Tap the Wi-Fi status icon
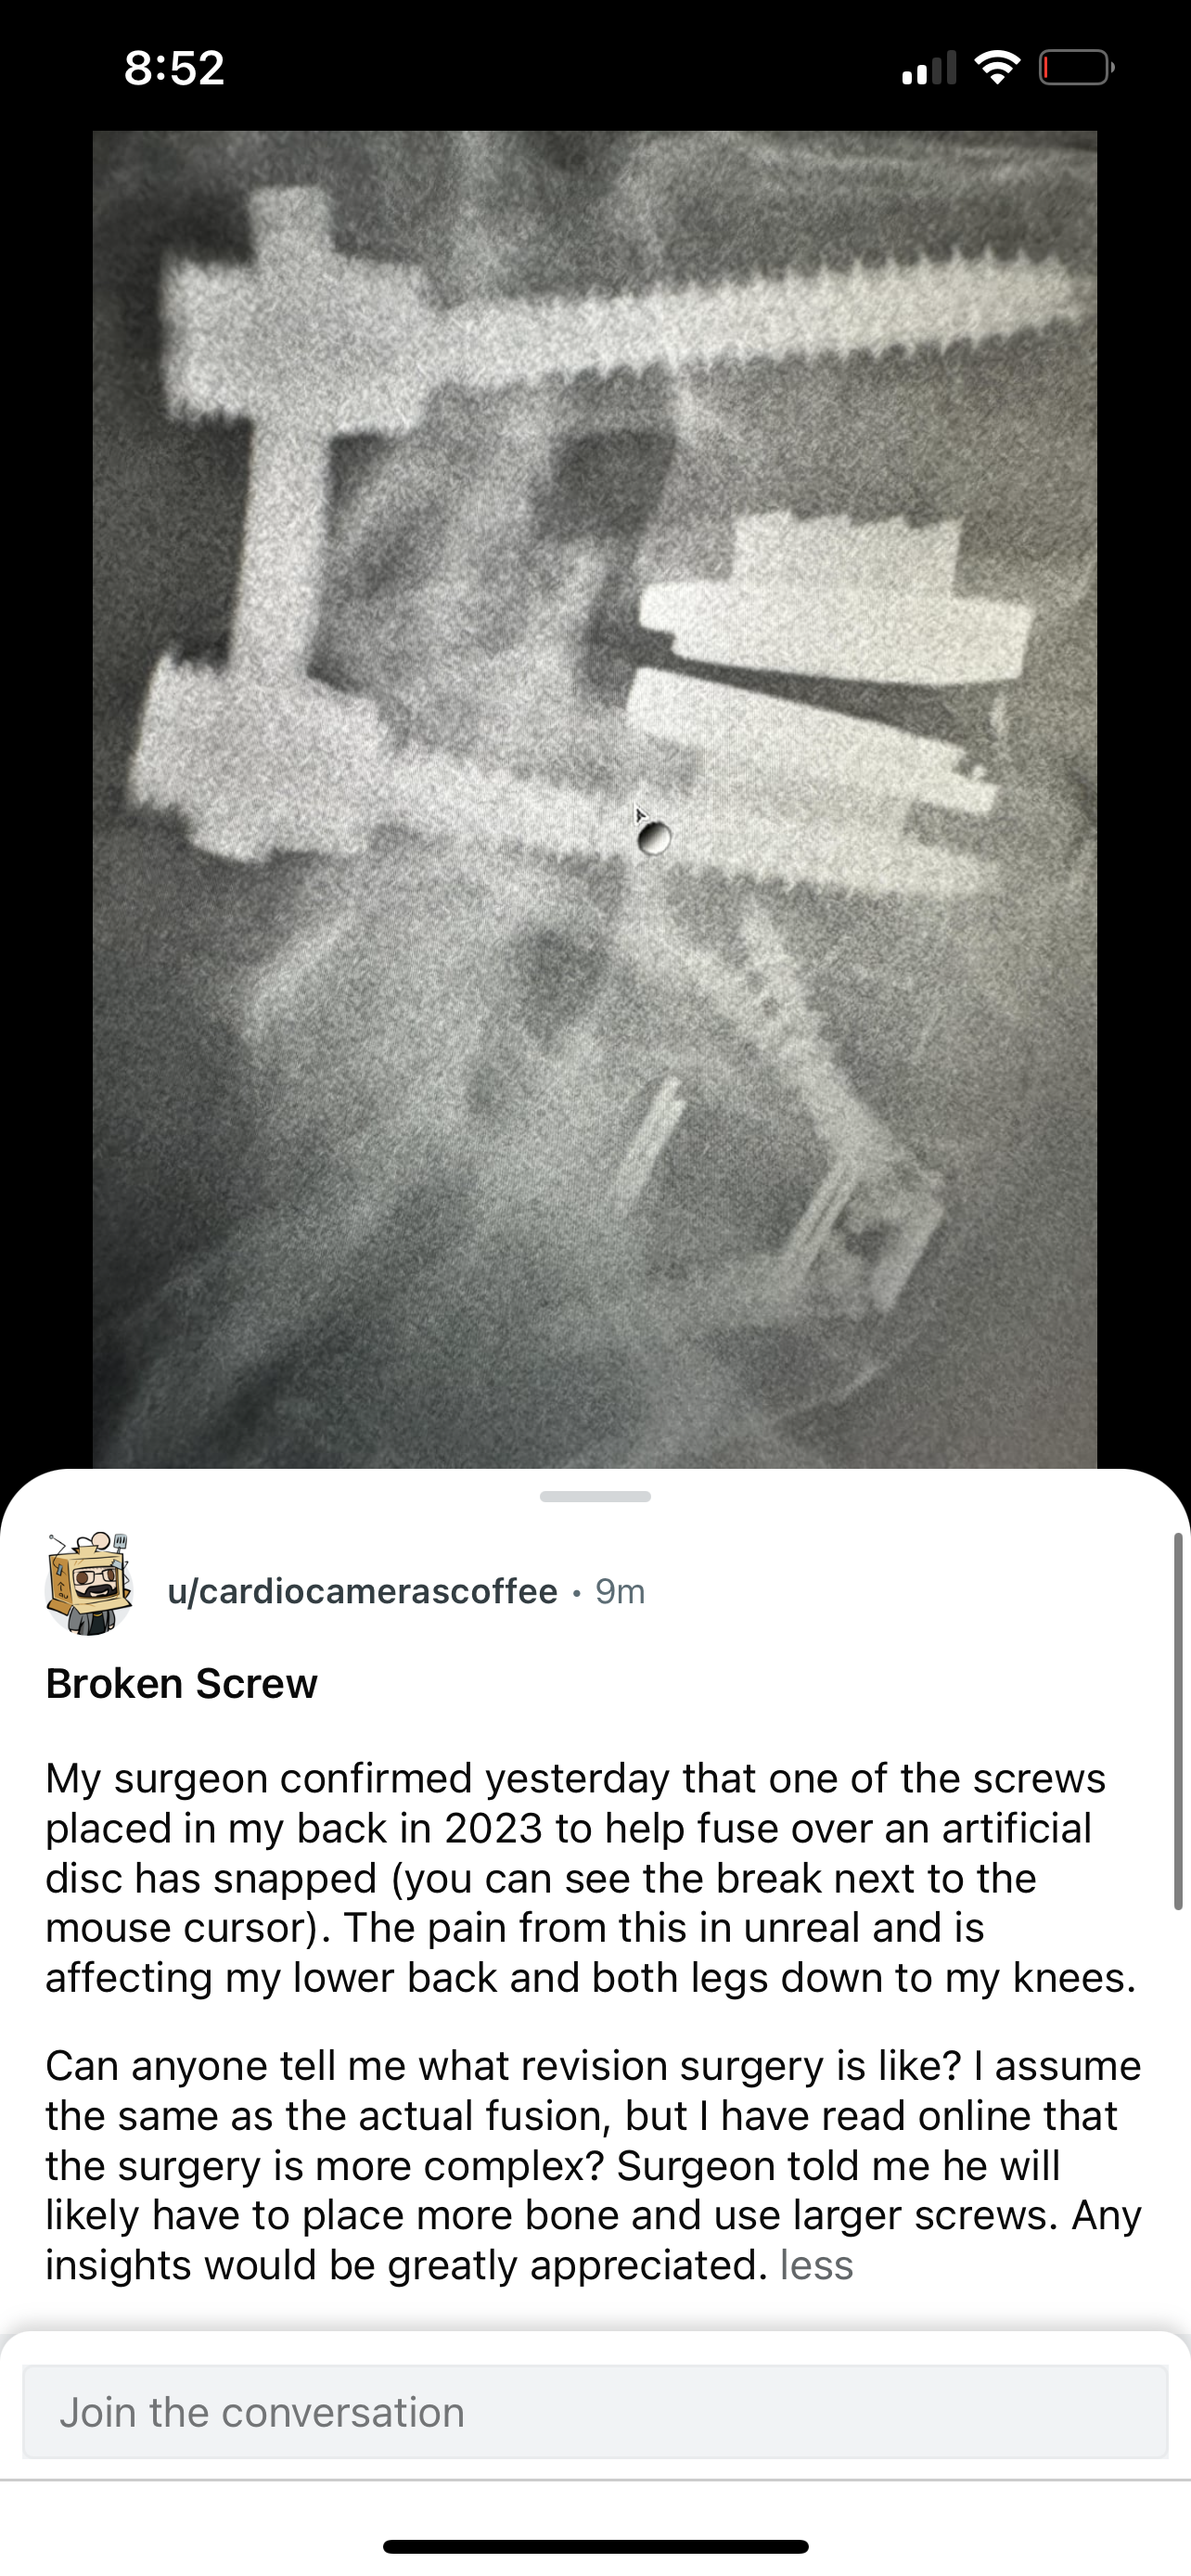 (996, 68)
